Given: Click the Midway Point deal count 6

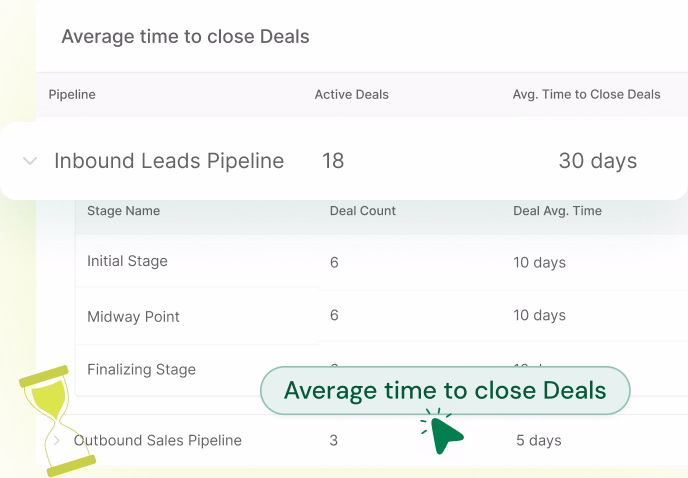Looking at the screenshot, I should click(x=334, y=315).
